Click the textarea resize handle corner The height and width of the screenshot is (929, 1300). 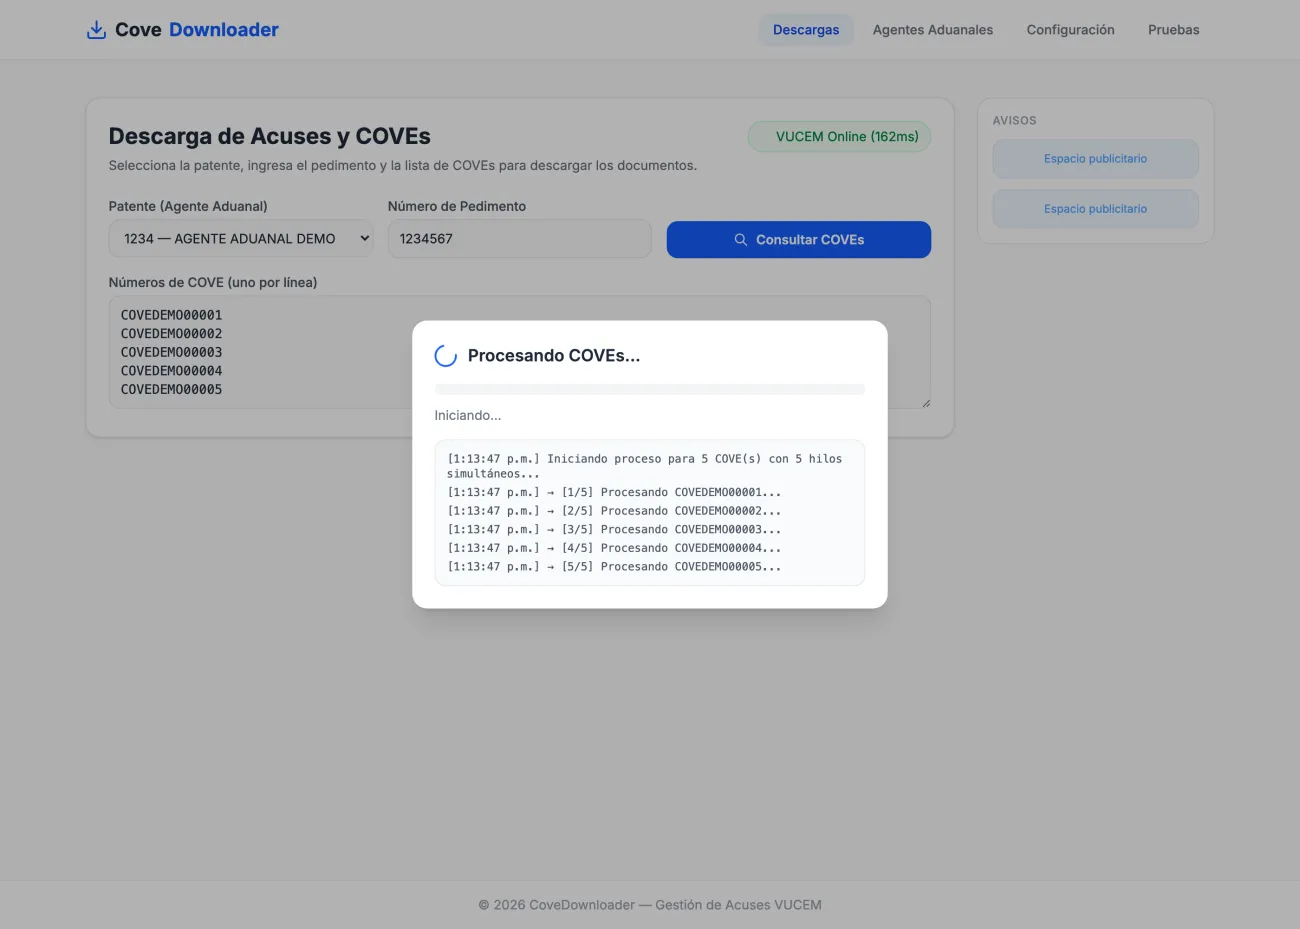point(925,402)
